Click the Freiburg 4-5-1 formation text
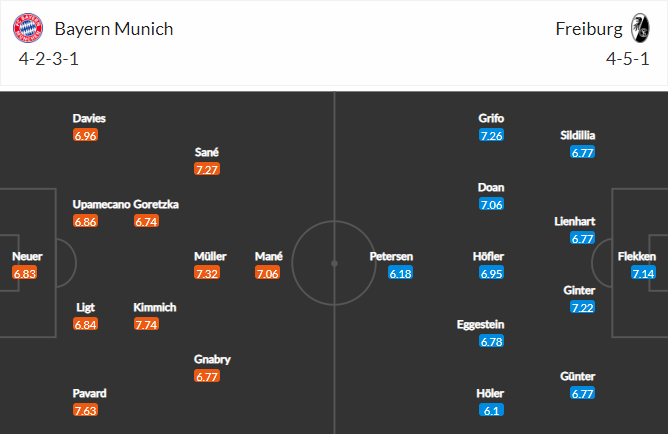This screenshot has height=434, width=668. (x=628, y=59)
